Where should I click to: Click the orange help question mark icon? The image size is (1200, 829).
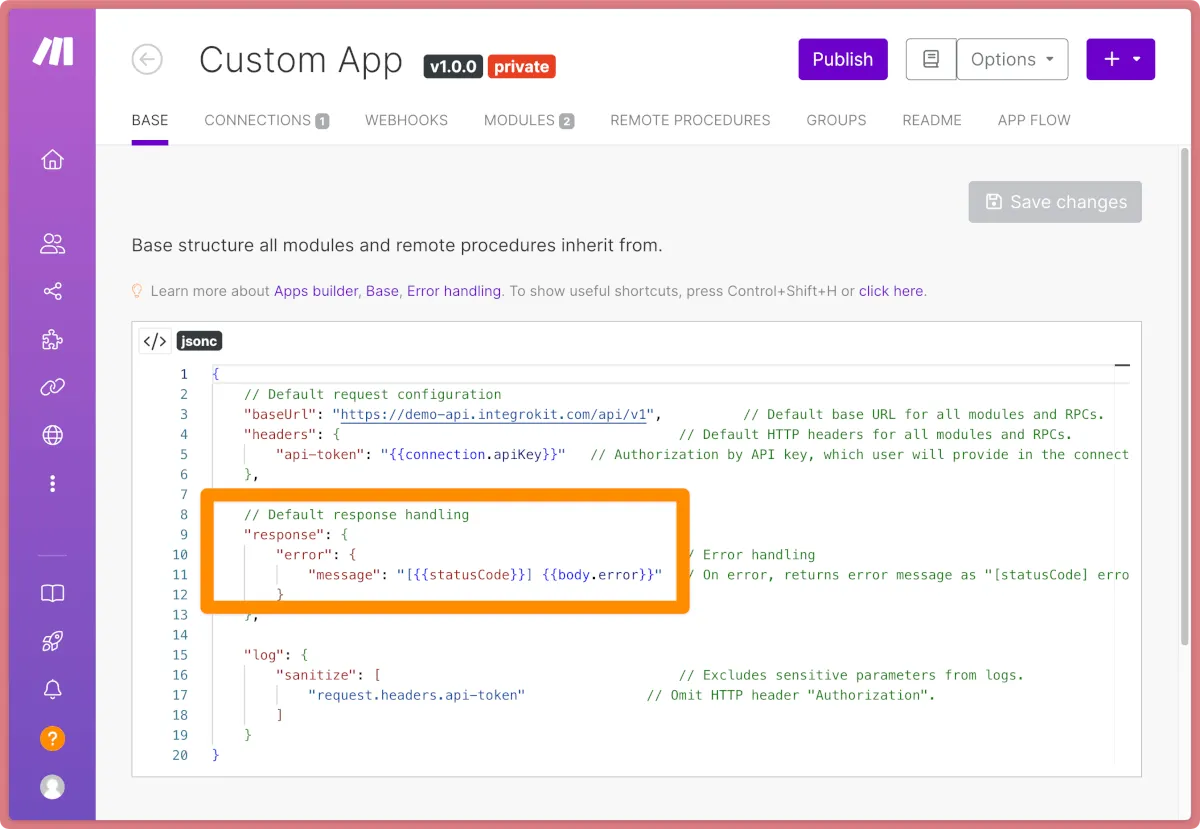click(x=53, y=739)
